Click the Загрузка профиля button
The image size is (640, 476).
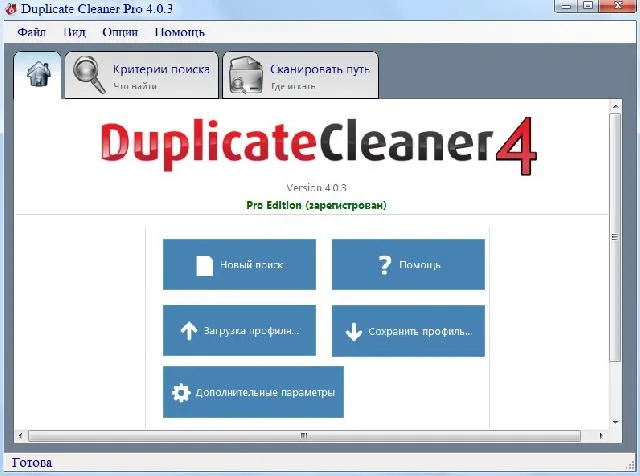point(239,330)
